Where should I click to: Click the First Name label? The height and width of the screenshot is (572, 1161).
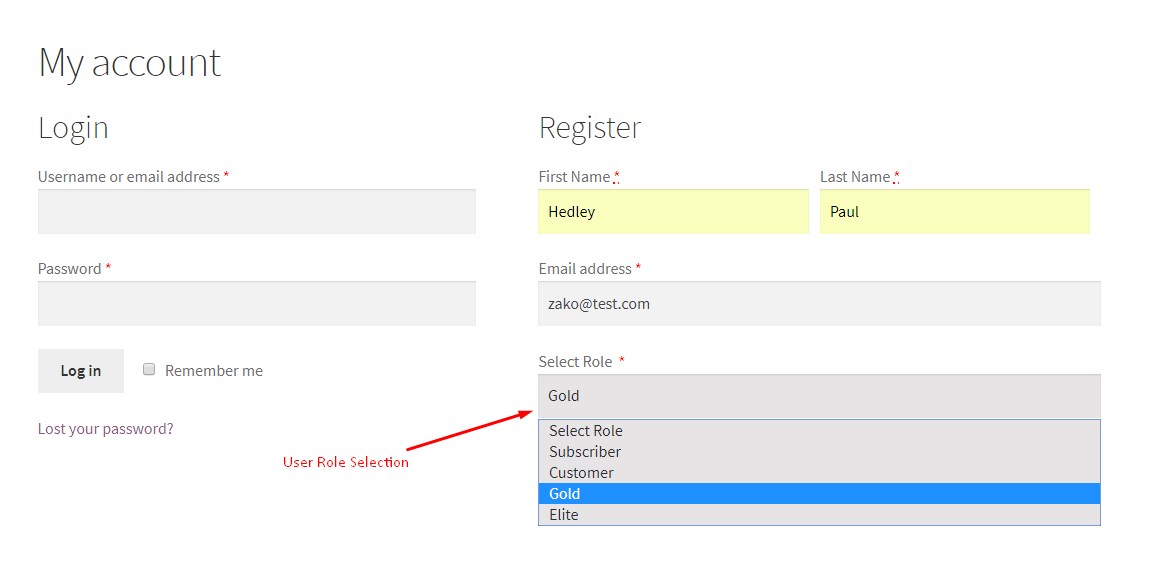pyautogui.click(x=574, y=176)
